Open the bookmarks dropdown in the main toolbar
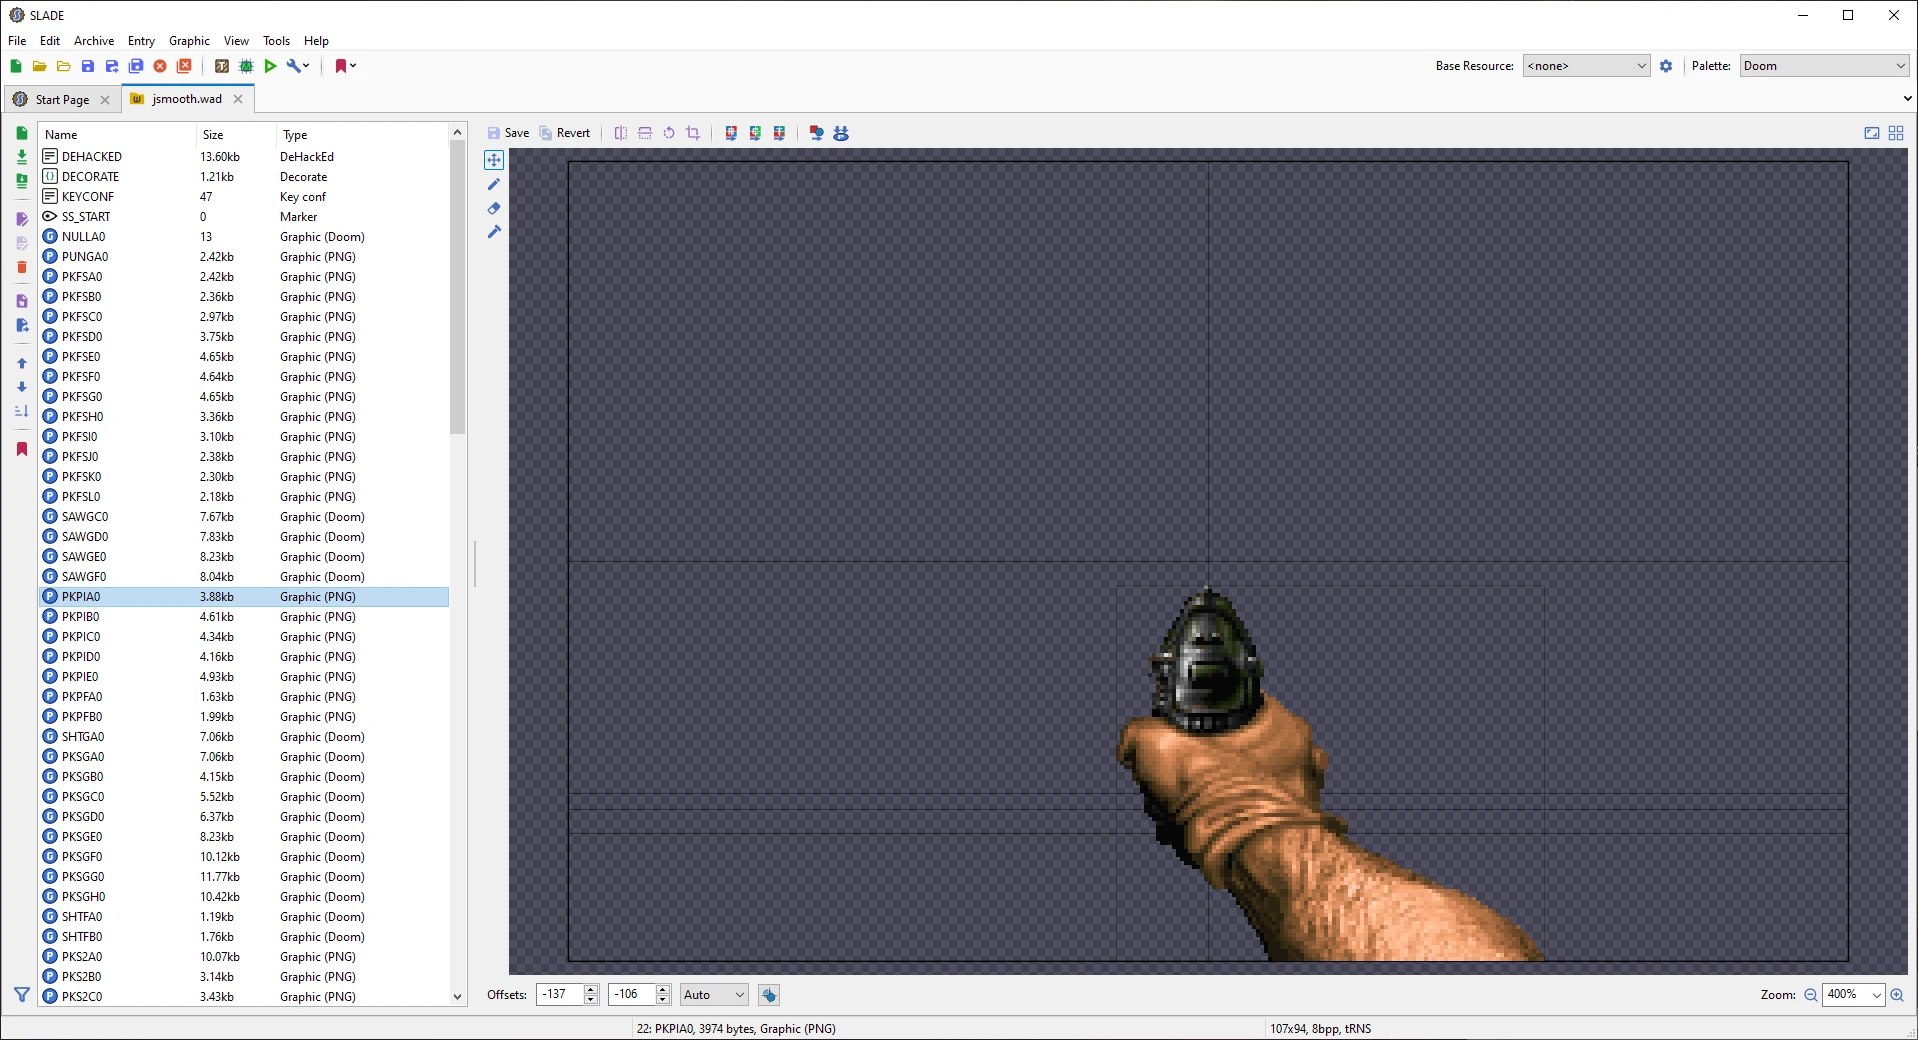This screenshot has height=1040, width=1918. (x=345, y=66)
